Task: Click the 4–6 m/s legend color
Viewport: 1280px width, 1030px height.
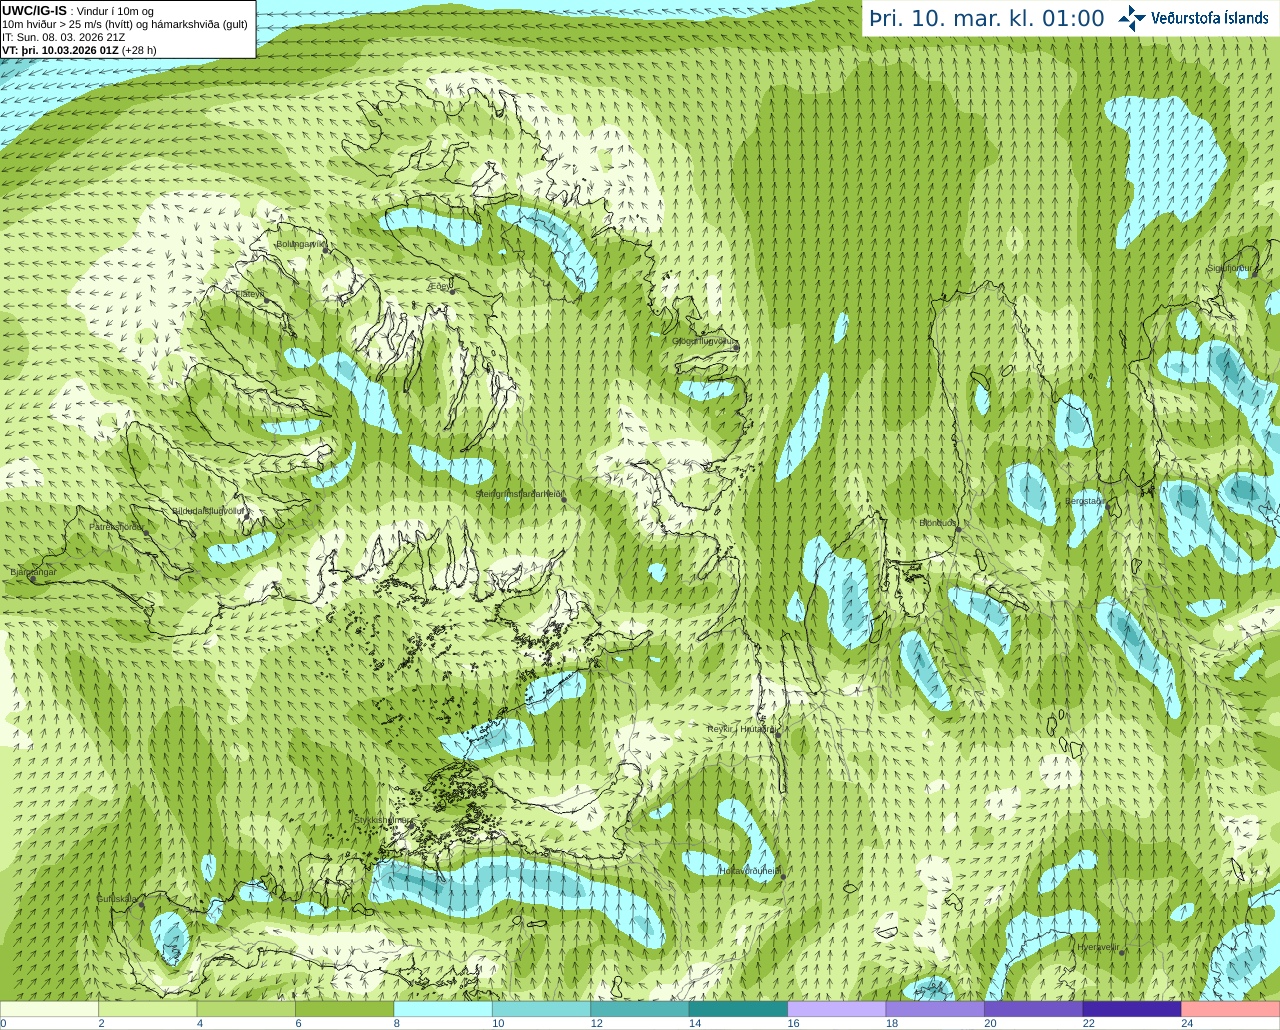Action: click(246, 1009)
